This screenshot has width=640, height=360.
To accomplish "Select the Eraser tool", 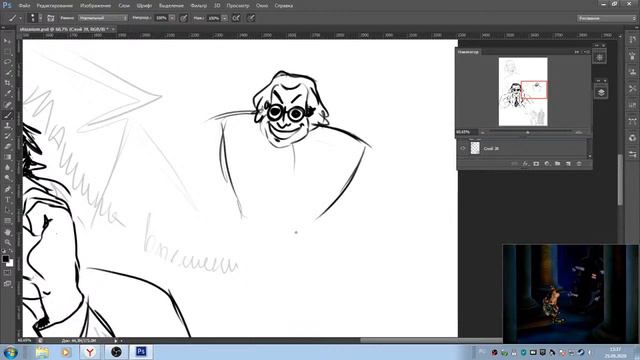I will [7, 146].
